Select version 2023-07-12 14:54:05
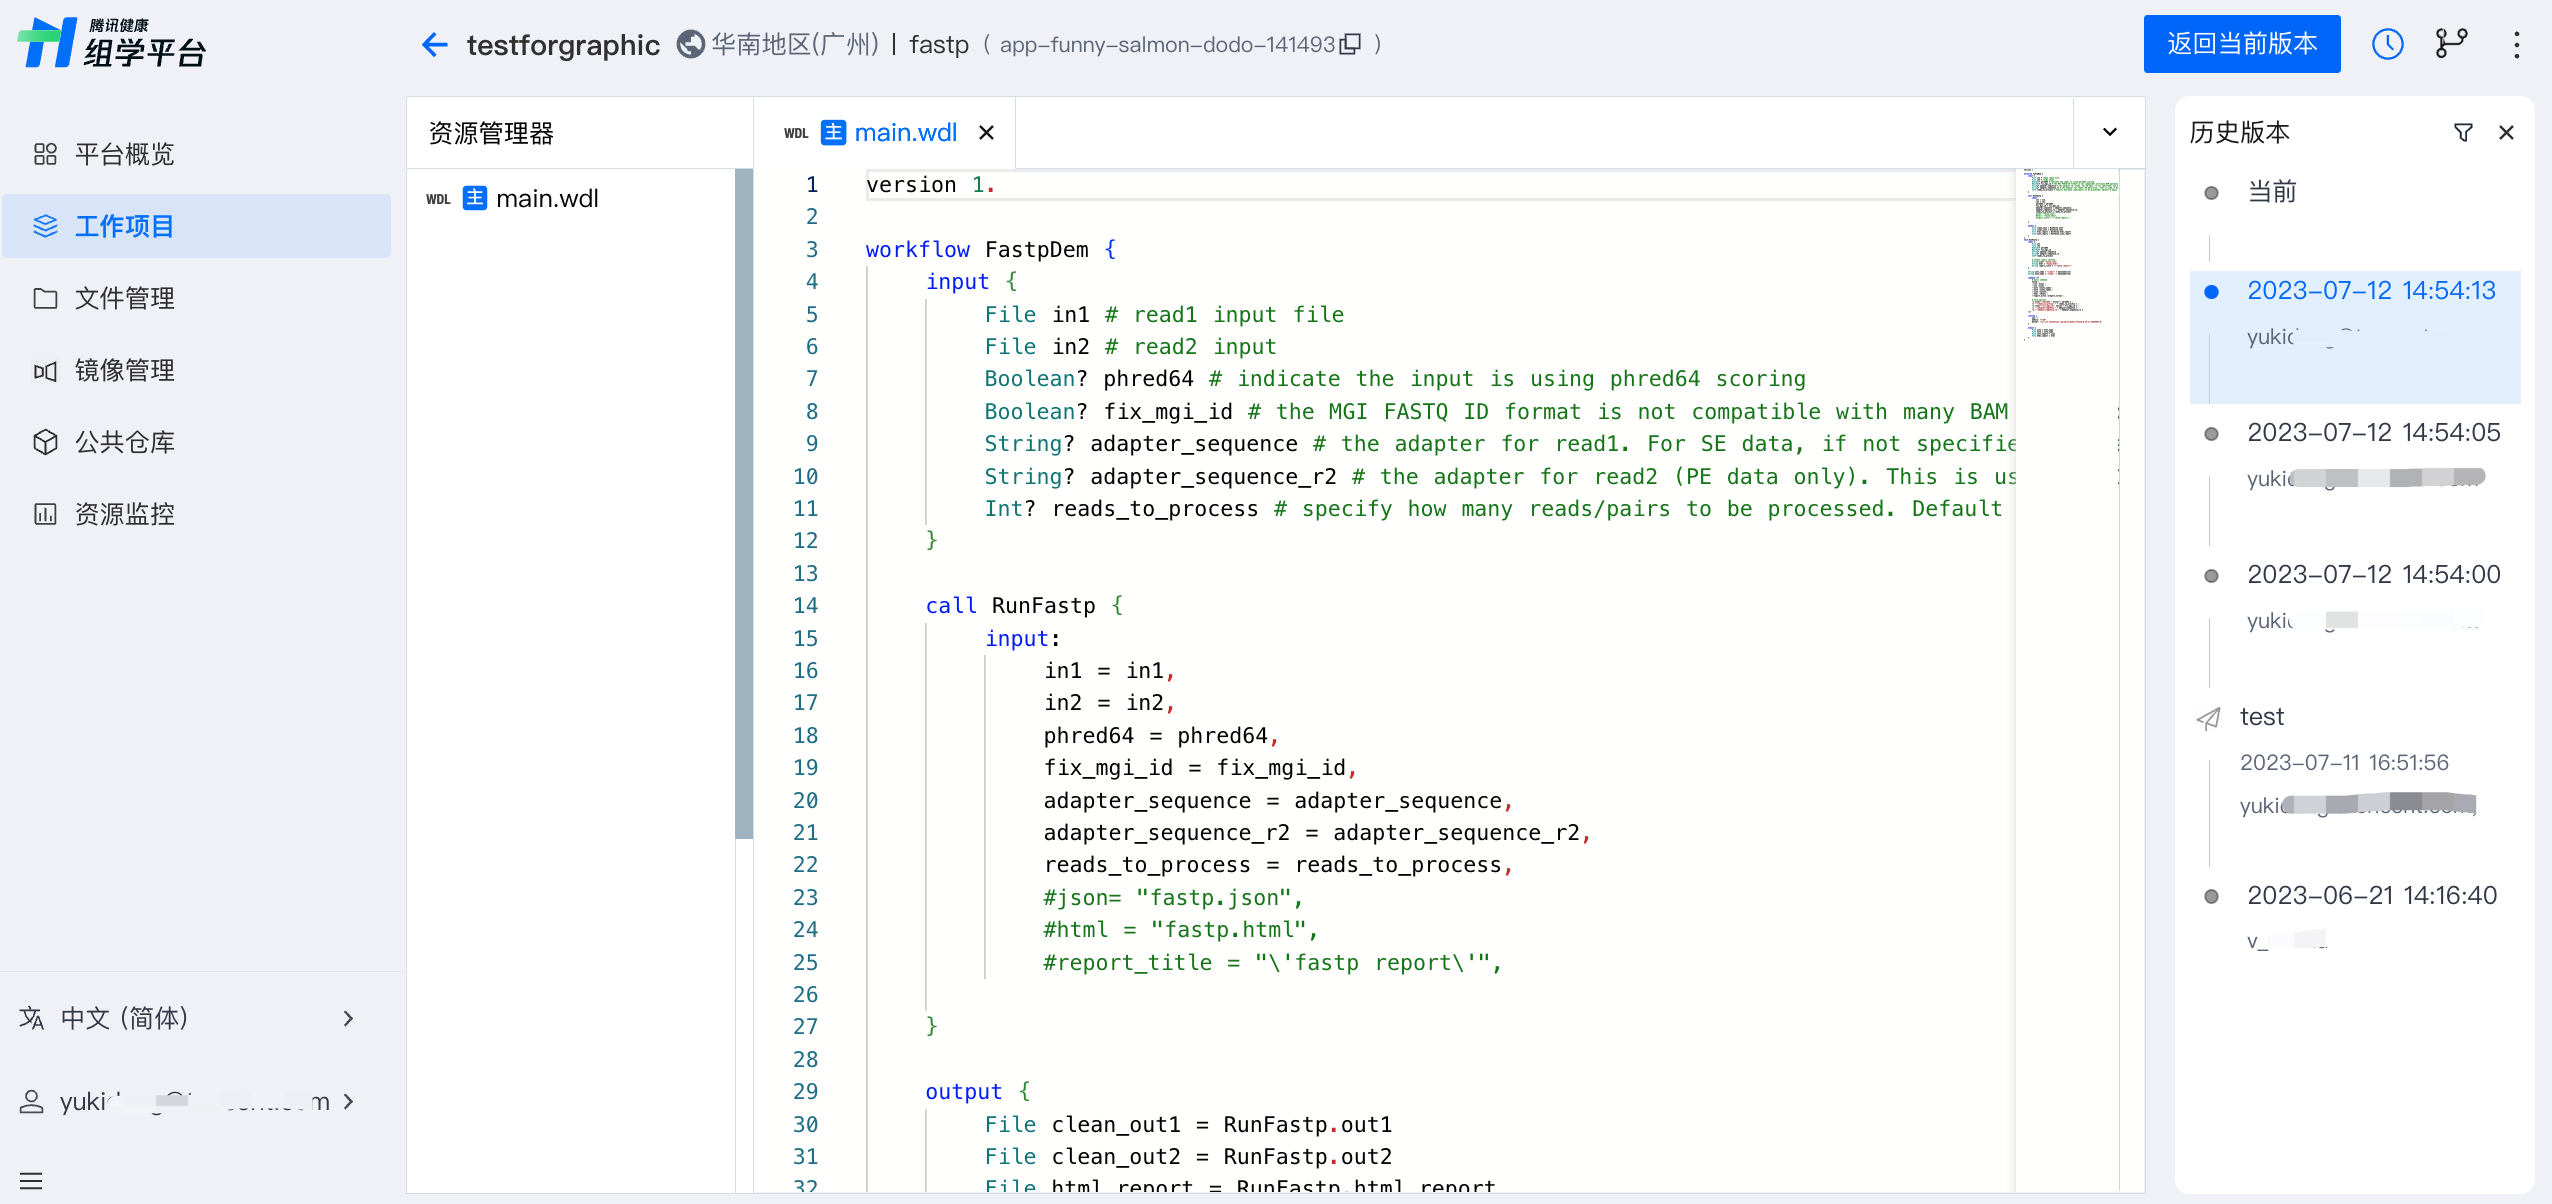 (2372, 432)
